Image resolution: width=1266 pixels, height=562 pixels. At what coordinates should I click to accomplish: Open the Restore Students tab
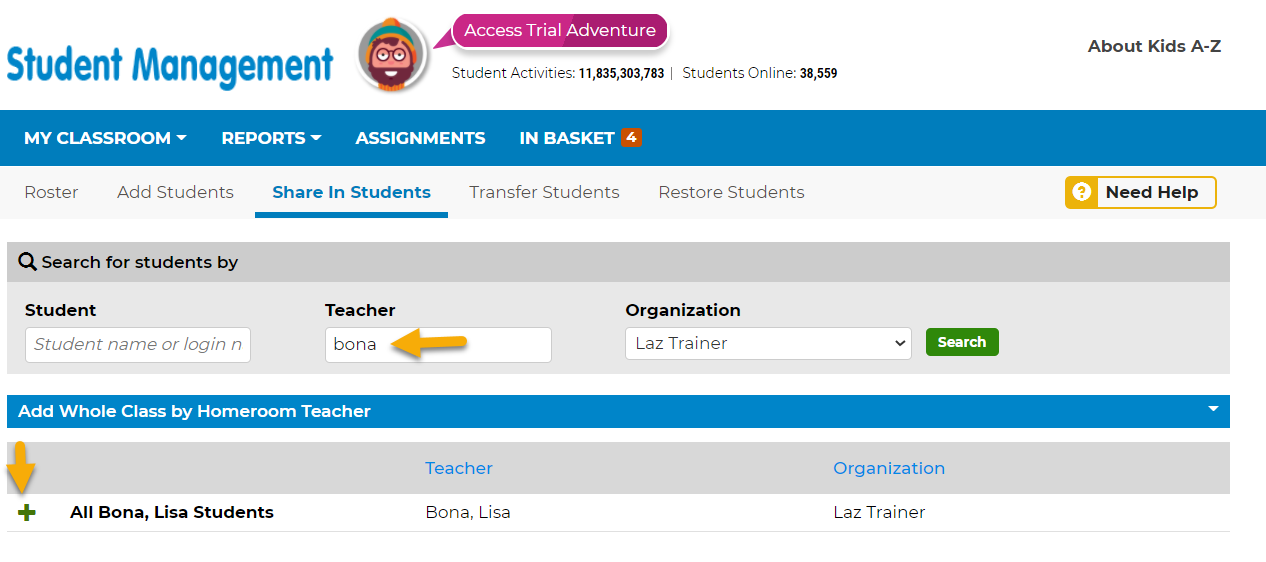pos(731,192)
